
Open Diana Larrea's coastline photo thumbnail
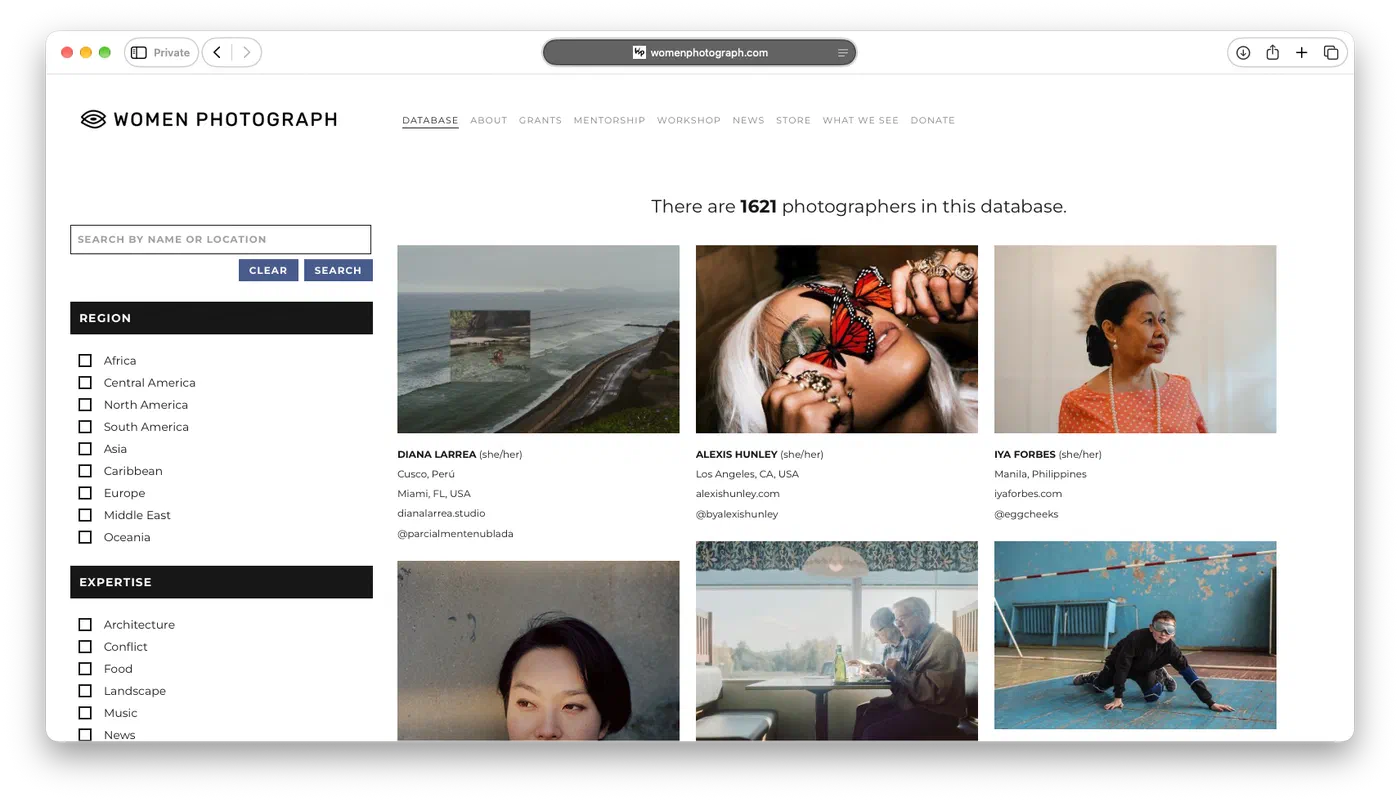[538, 339]
